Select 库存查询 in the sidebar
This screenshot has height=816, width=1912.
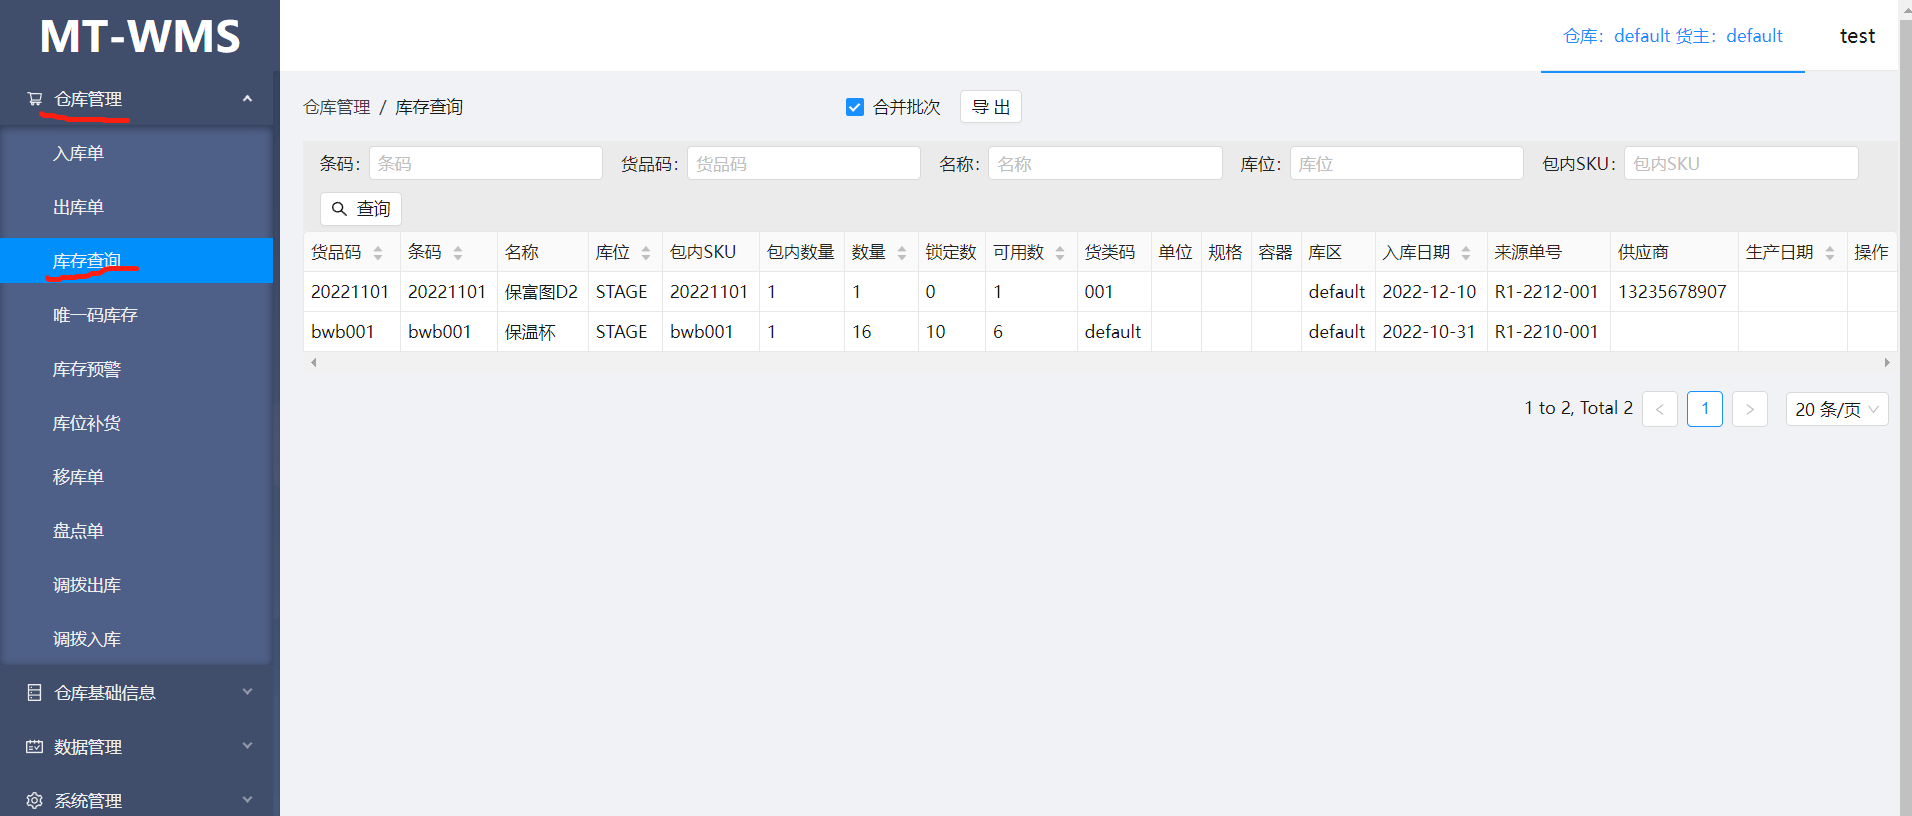(x=136, y=261)
